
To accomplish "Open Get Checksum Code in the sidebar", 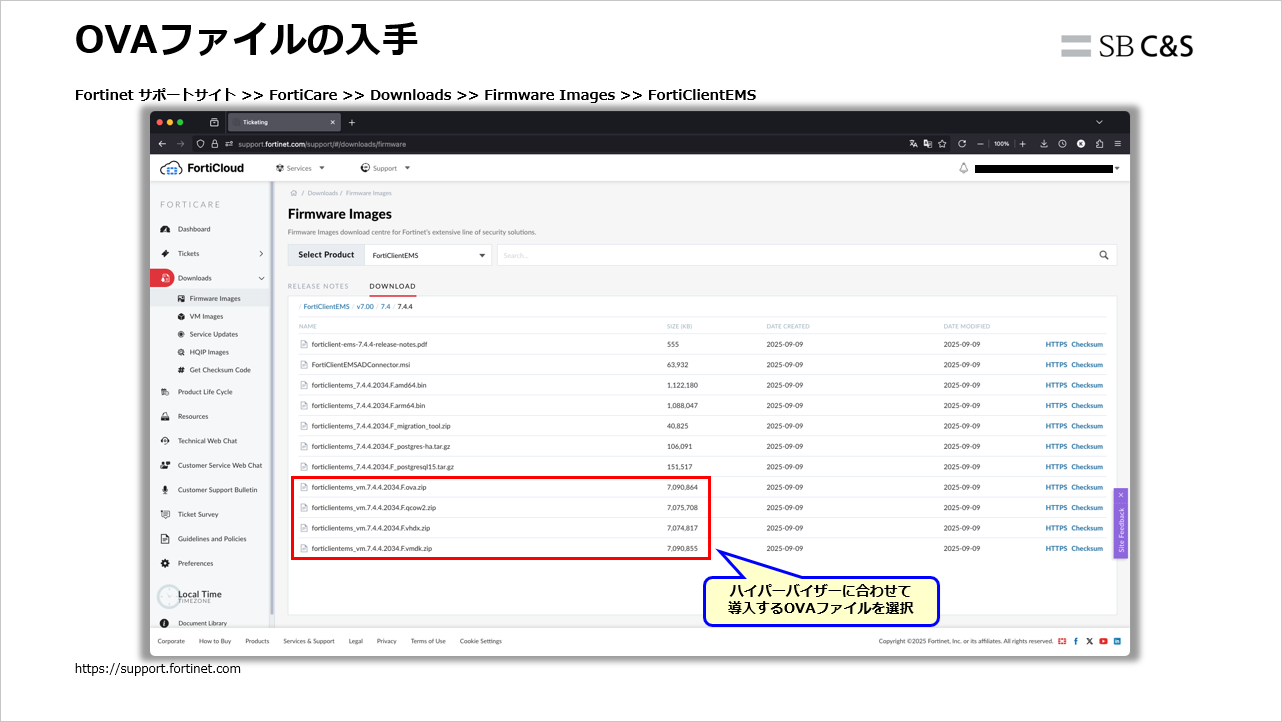I will 220,370.
